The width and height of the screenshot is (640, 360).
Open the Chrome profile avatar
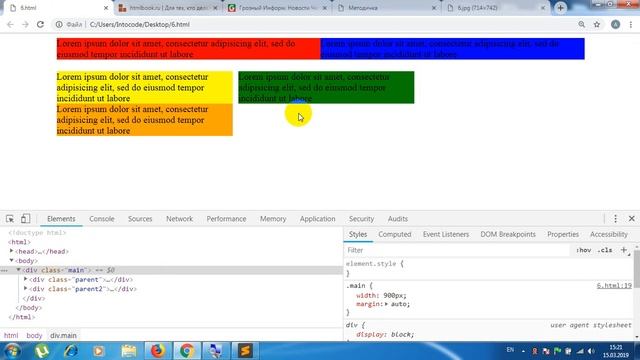tap(616, 24)
